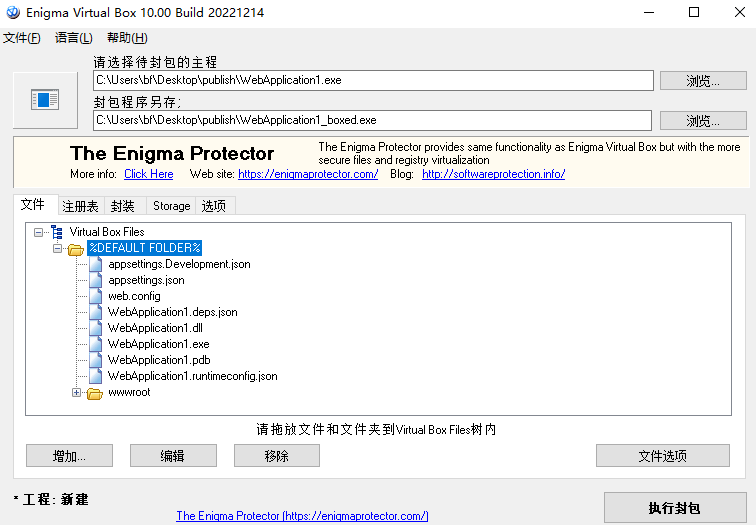Viewport: 756px width, 525px height.
Task: Open the 语言(L) menu
Action: pyautogui.click(x=73, y=38)
